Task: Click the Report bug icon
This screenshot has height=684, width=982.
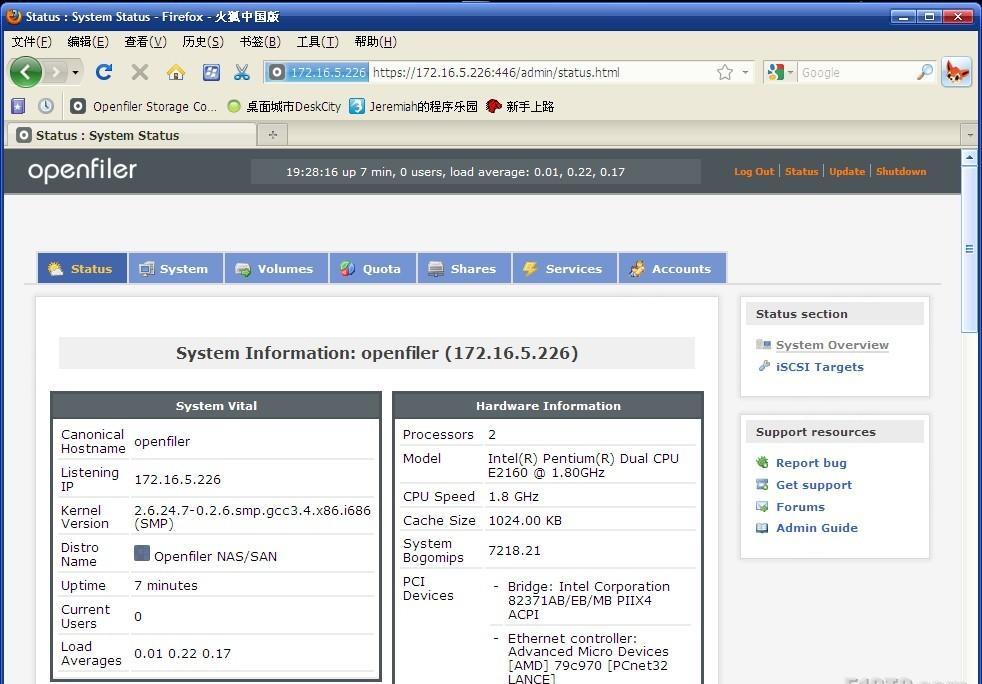Action: pos(762,462)
